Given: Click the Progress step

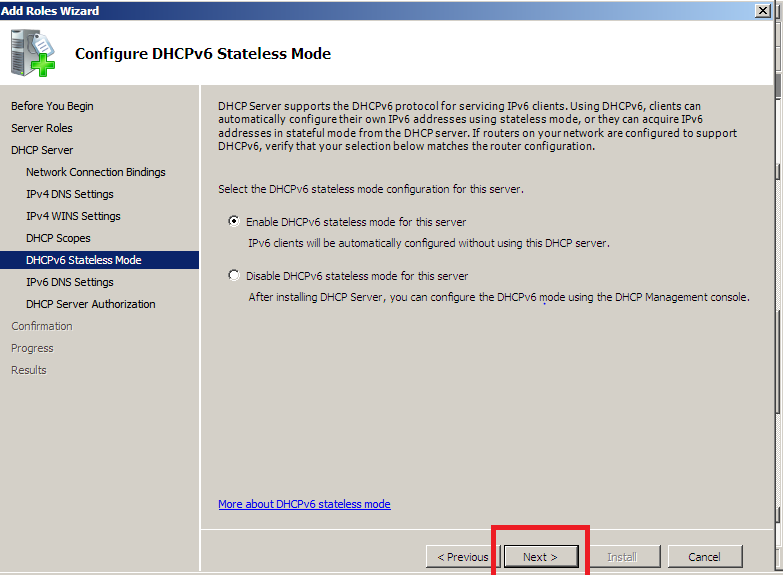Looking at the screenshot, I should tap(32, 348).
